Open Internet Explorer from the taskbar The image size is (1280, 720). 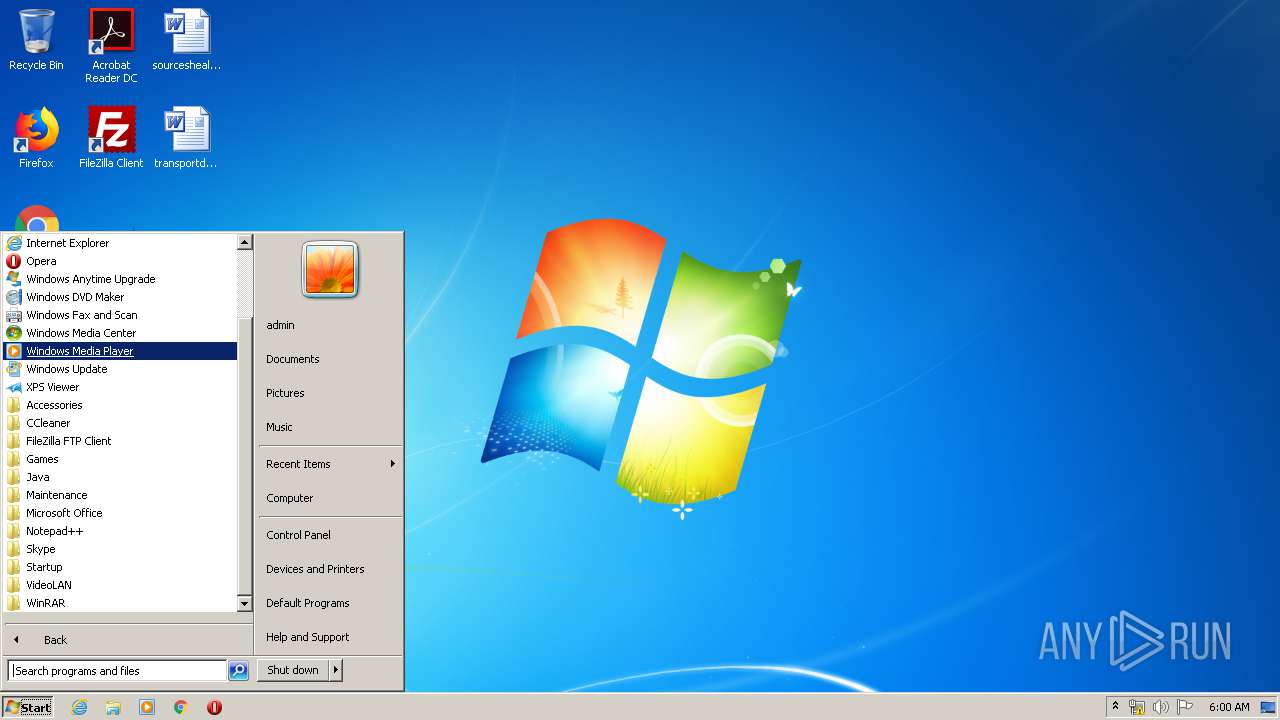(x=79, y=707)
